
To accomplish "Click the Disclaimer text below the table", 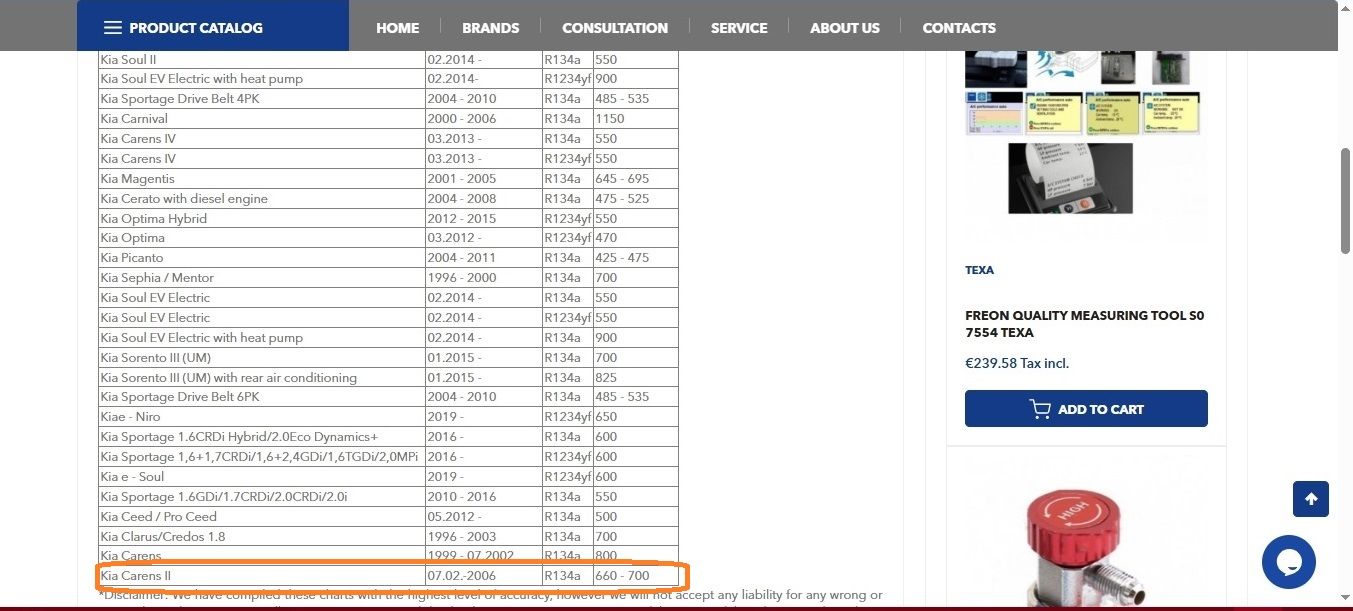I will pyautogui.click(x=490, y=596).
